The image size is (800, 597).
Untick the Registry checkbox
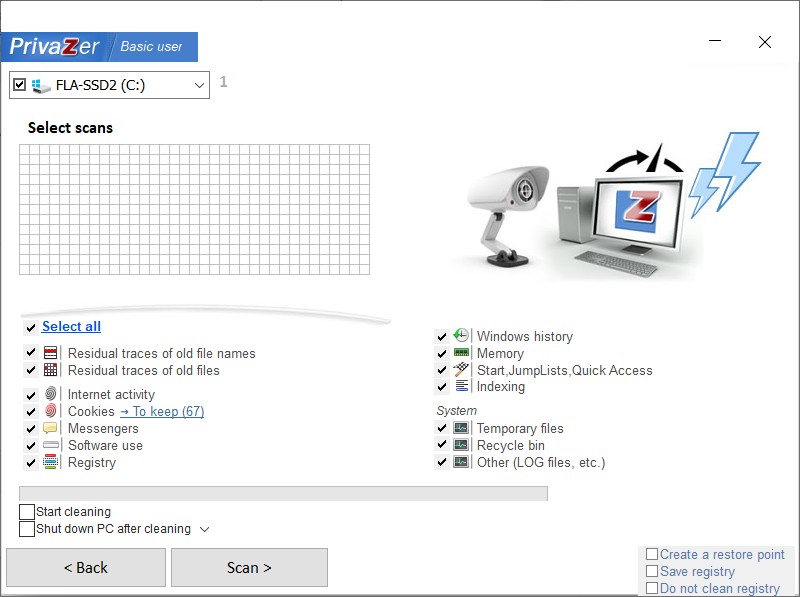tap(31, 462)
